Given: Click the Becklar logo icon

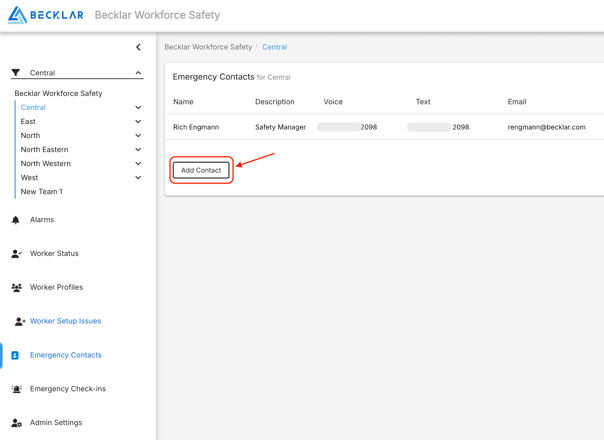Looking at the screenshot, I should (17, 15).
